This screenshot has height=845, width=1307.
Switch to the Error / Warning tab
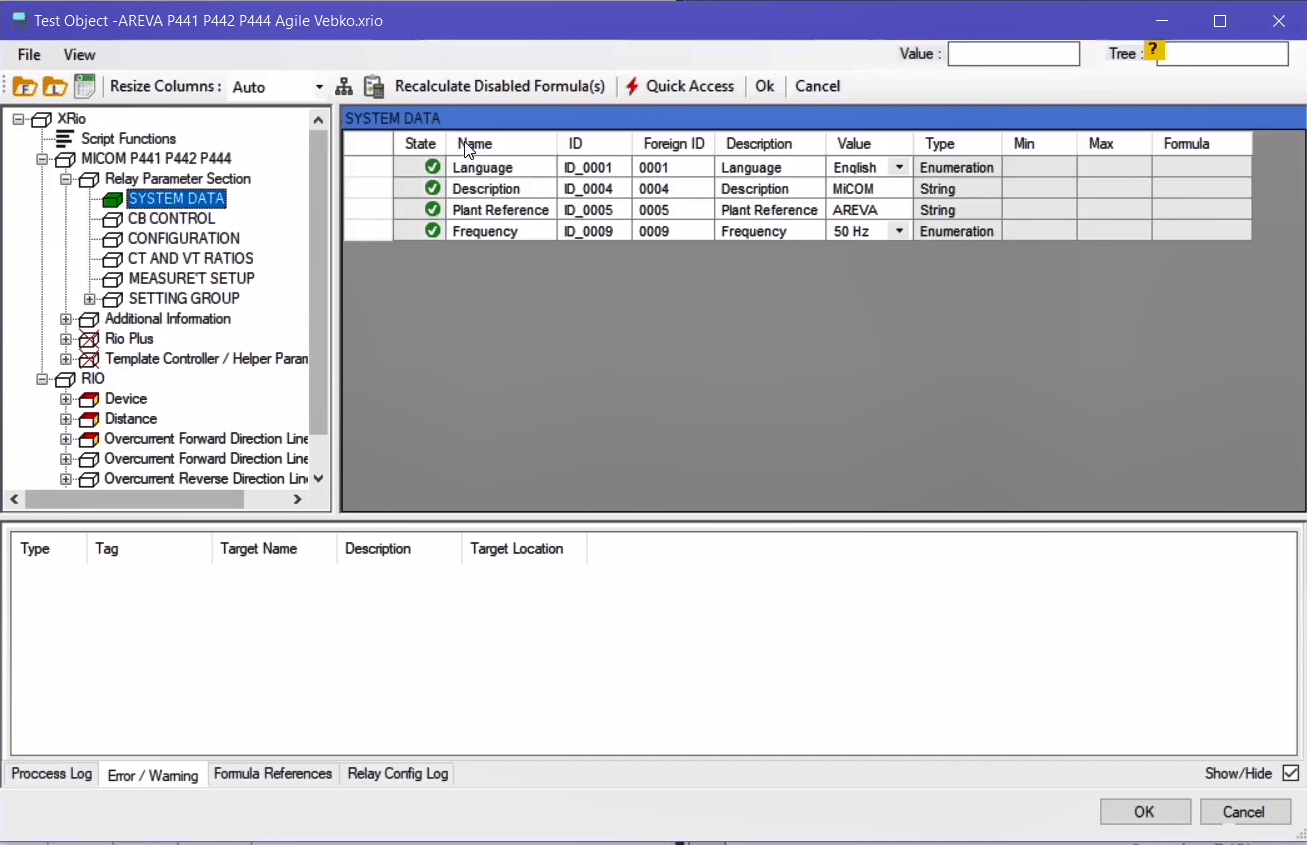coord(153,775)
